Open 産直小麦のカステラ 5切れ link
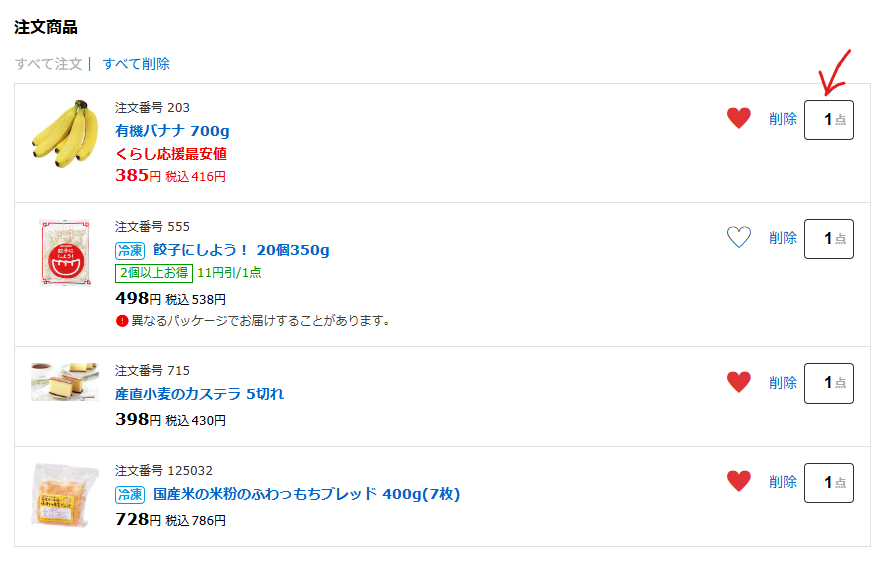This screenshot has width=886, height=565. 199,394
